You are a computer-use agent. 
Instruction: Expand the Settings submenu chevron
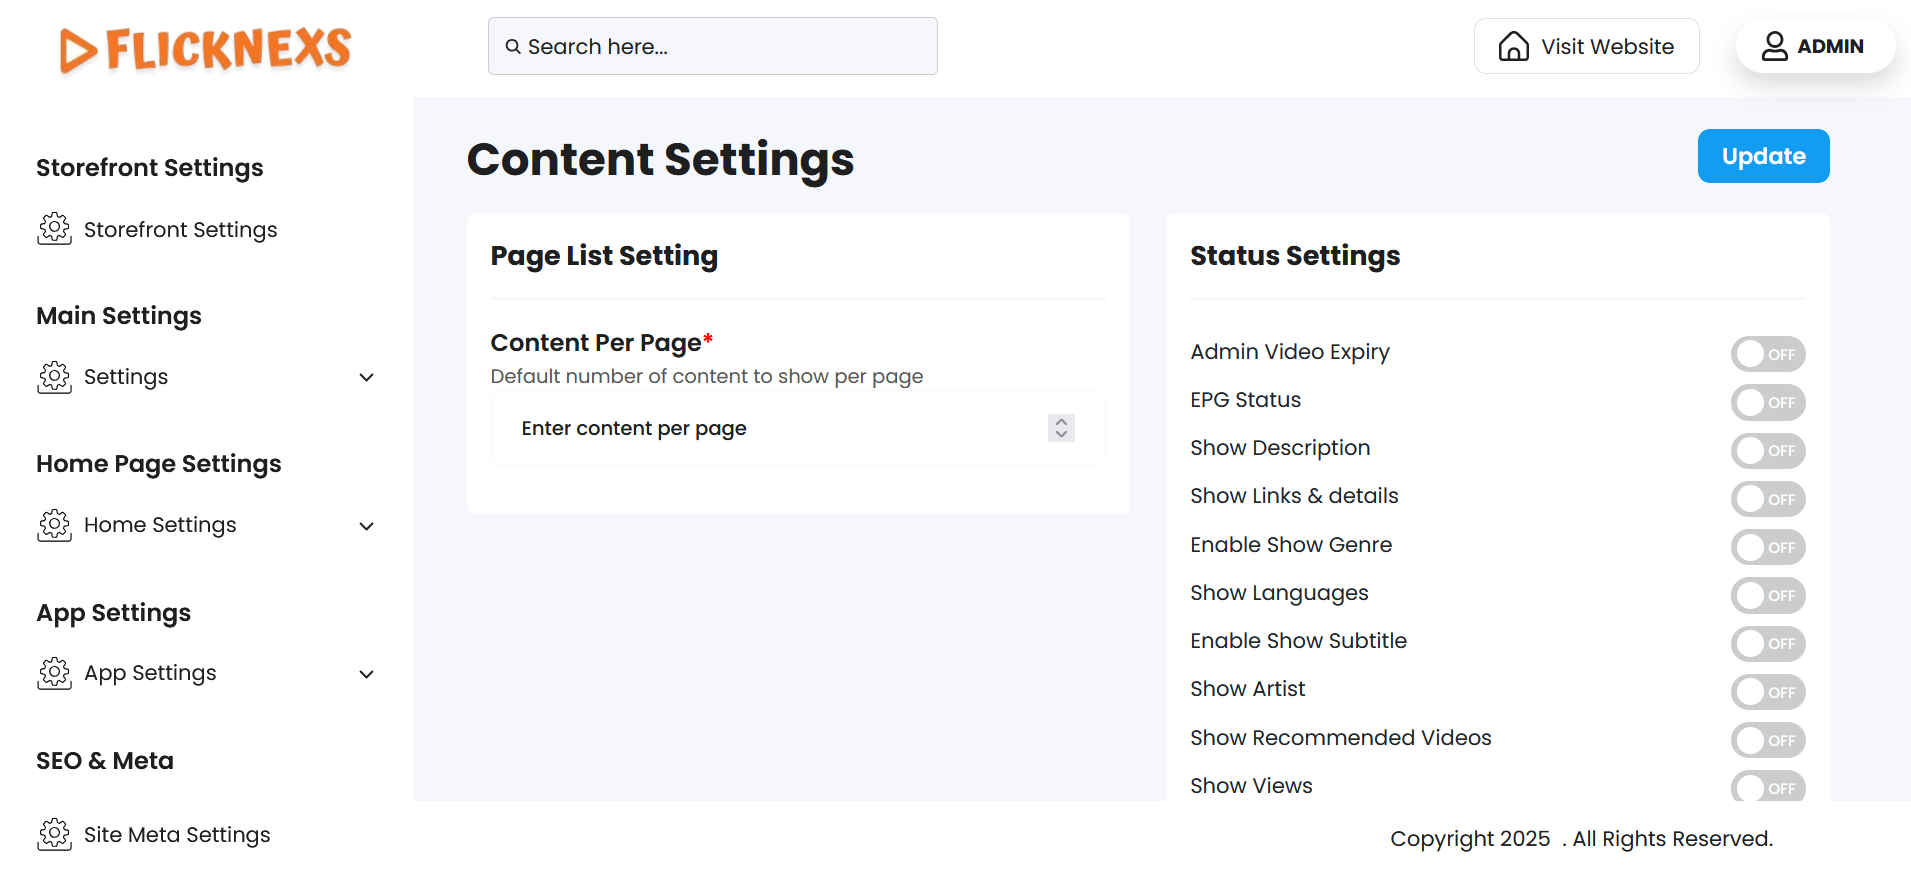point(366,378)
